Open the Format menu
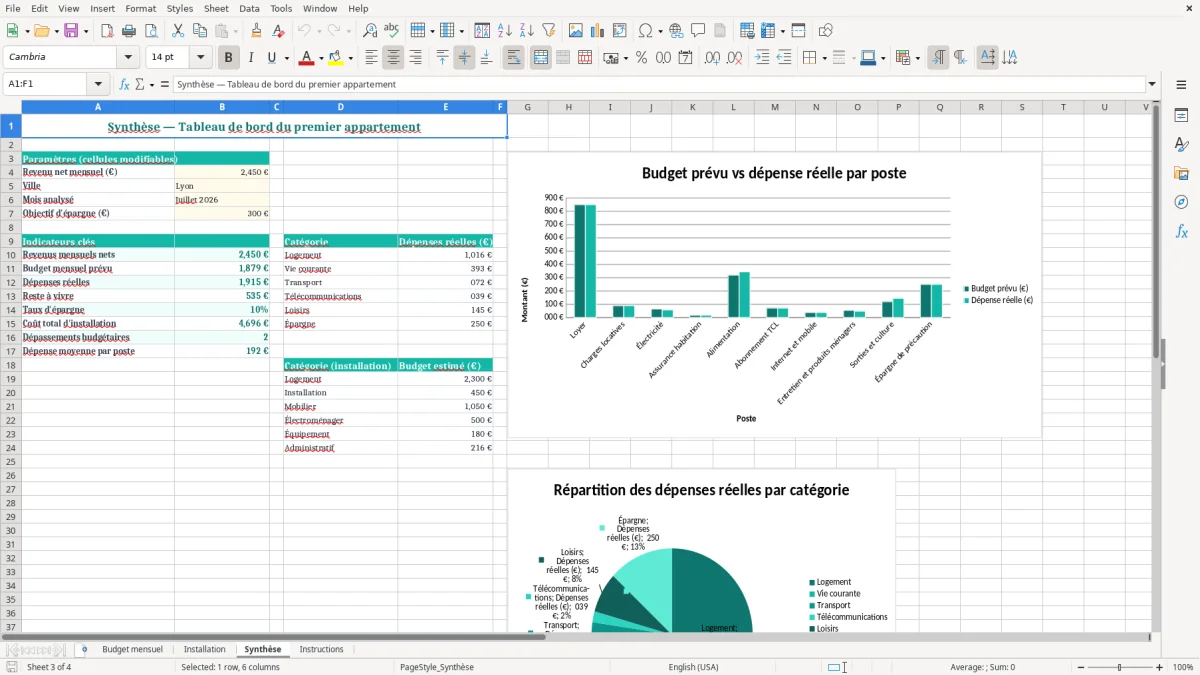The image size is (1200, 675). (x=140, y=8)
